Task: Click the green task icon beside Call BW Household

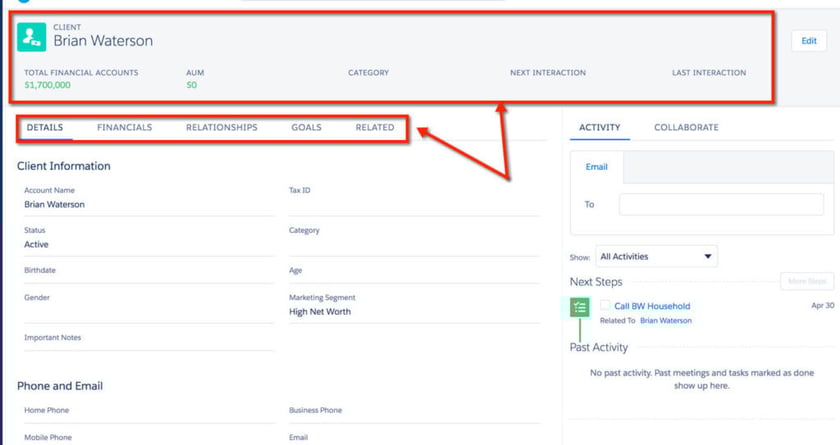Action: pos(580,307)
